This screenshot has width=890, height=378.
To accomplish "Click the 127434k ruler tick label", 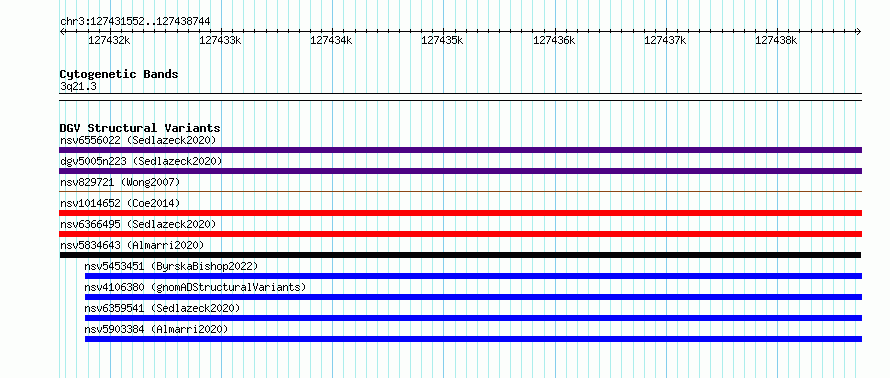I will pos(331,41).
